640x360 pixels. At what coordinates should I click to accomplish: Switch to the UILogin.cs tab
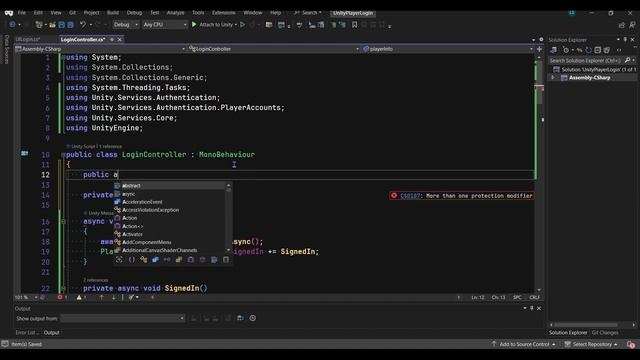point(27,40)
